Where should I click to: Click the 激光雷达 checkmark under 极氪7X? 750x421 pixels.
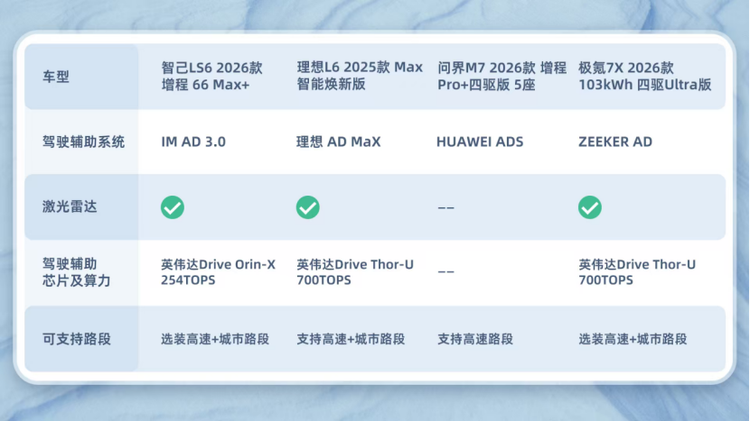590,207
